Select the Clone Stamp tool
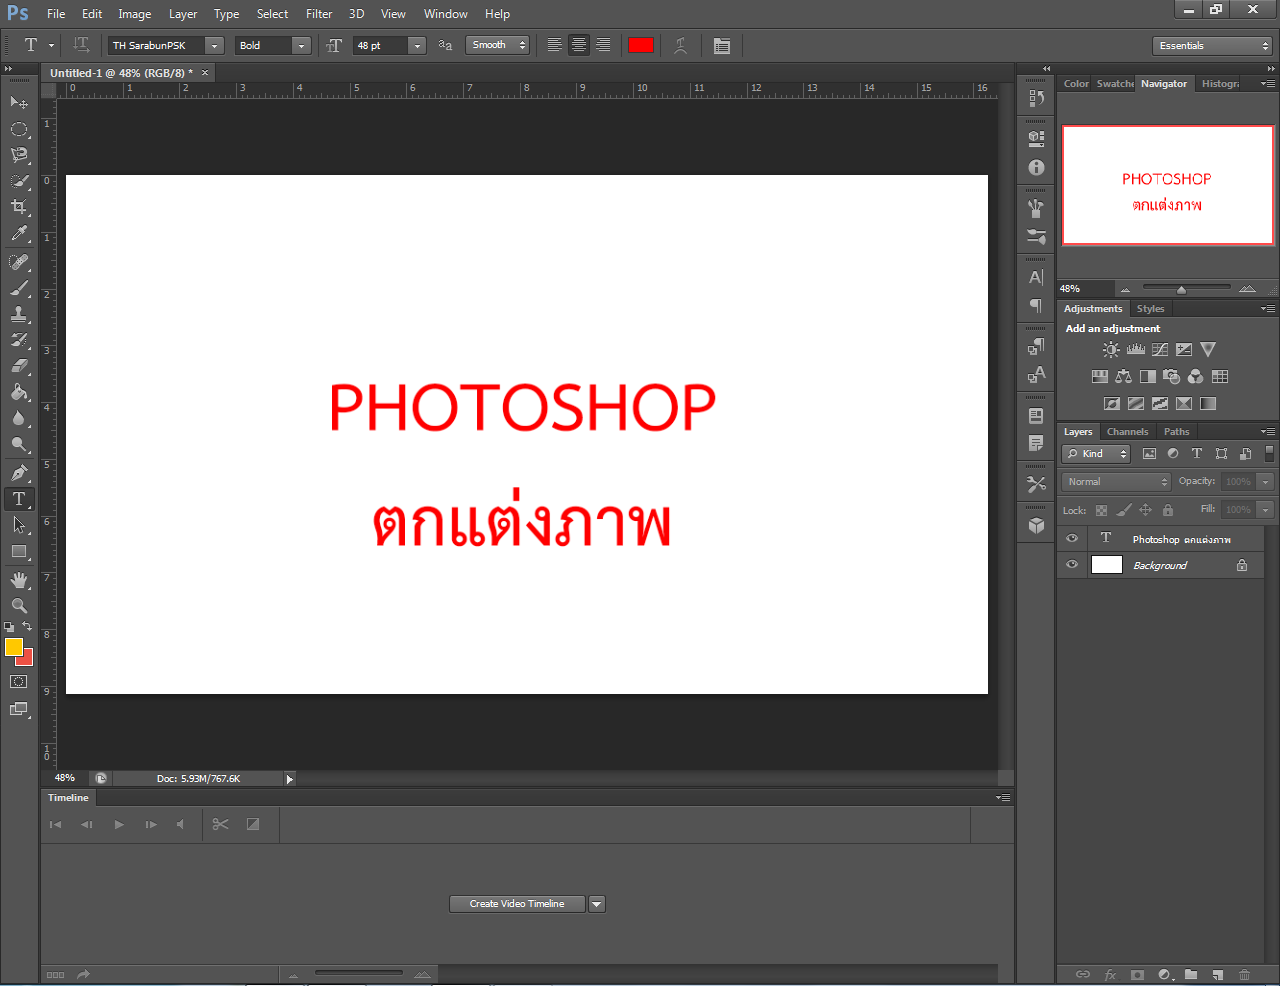Screen dimensions: 1280x986 [x=19, y=314]
